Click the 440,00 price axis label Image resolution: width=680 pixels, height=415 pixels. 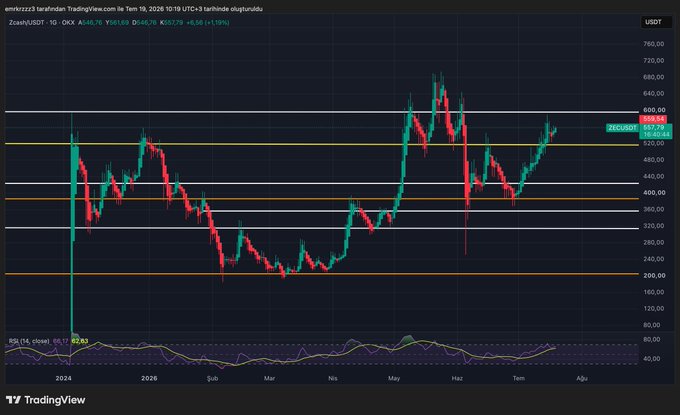point(654,176)
